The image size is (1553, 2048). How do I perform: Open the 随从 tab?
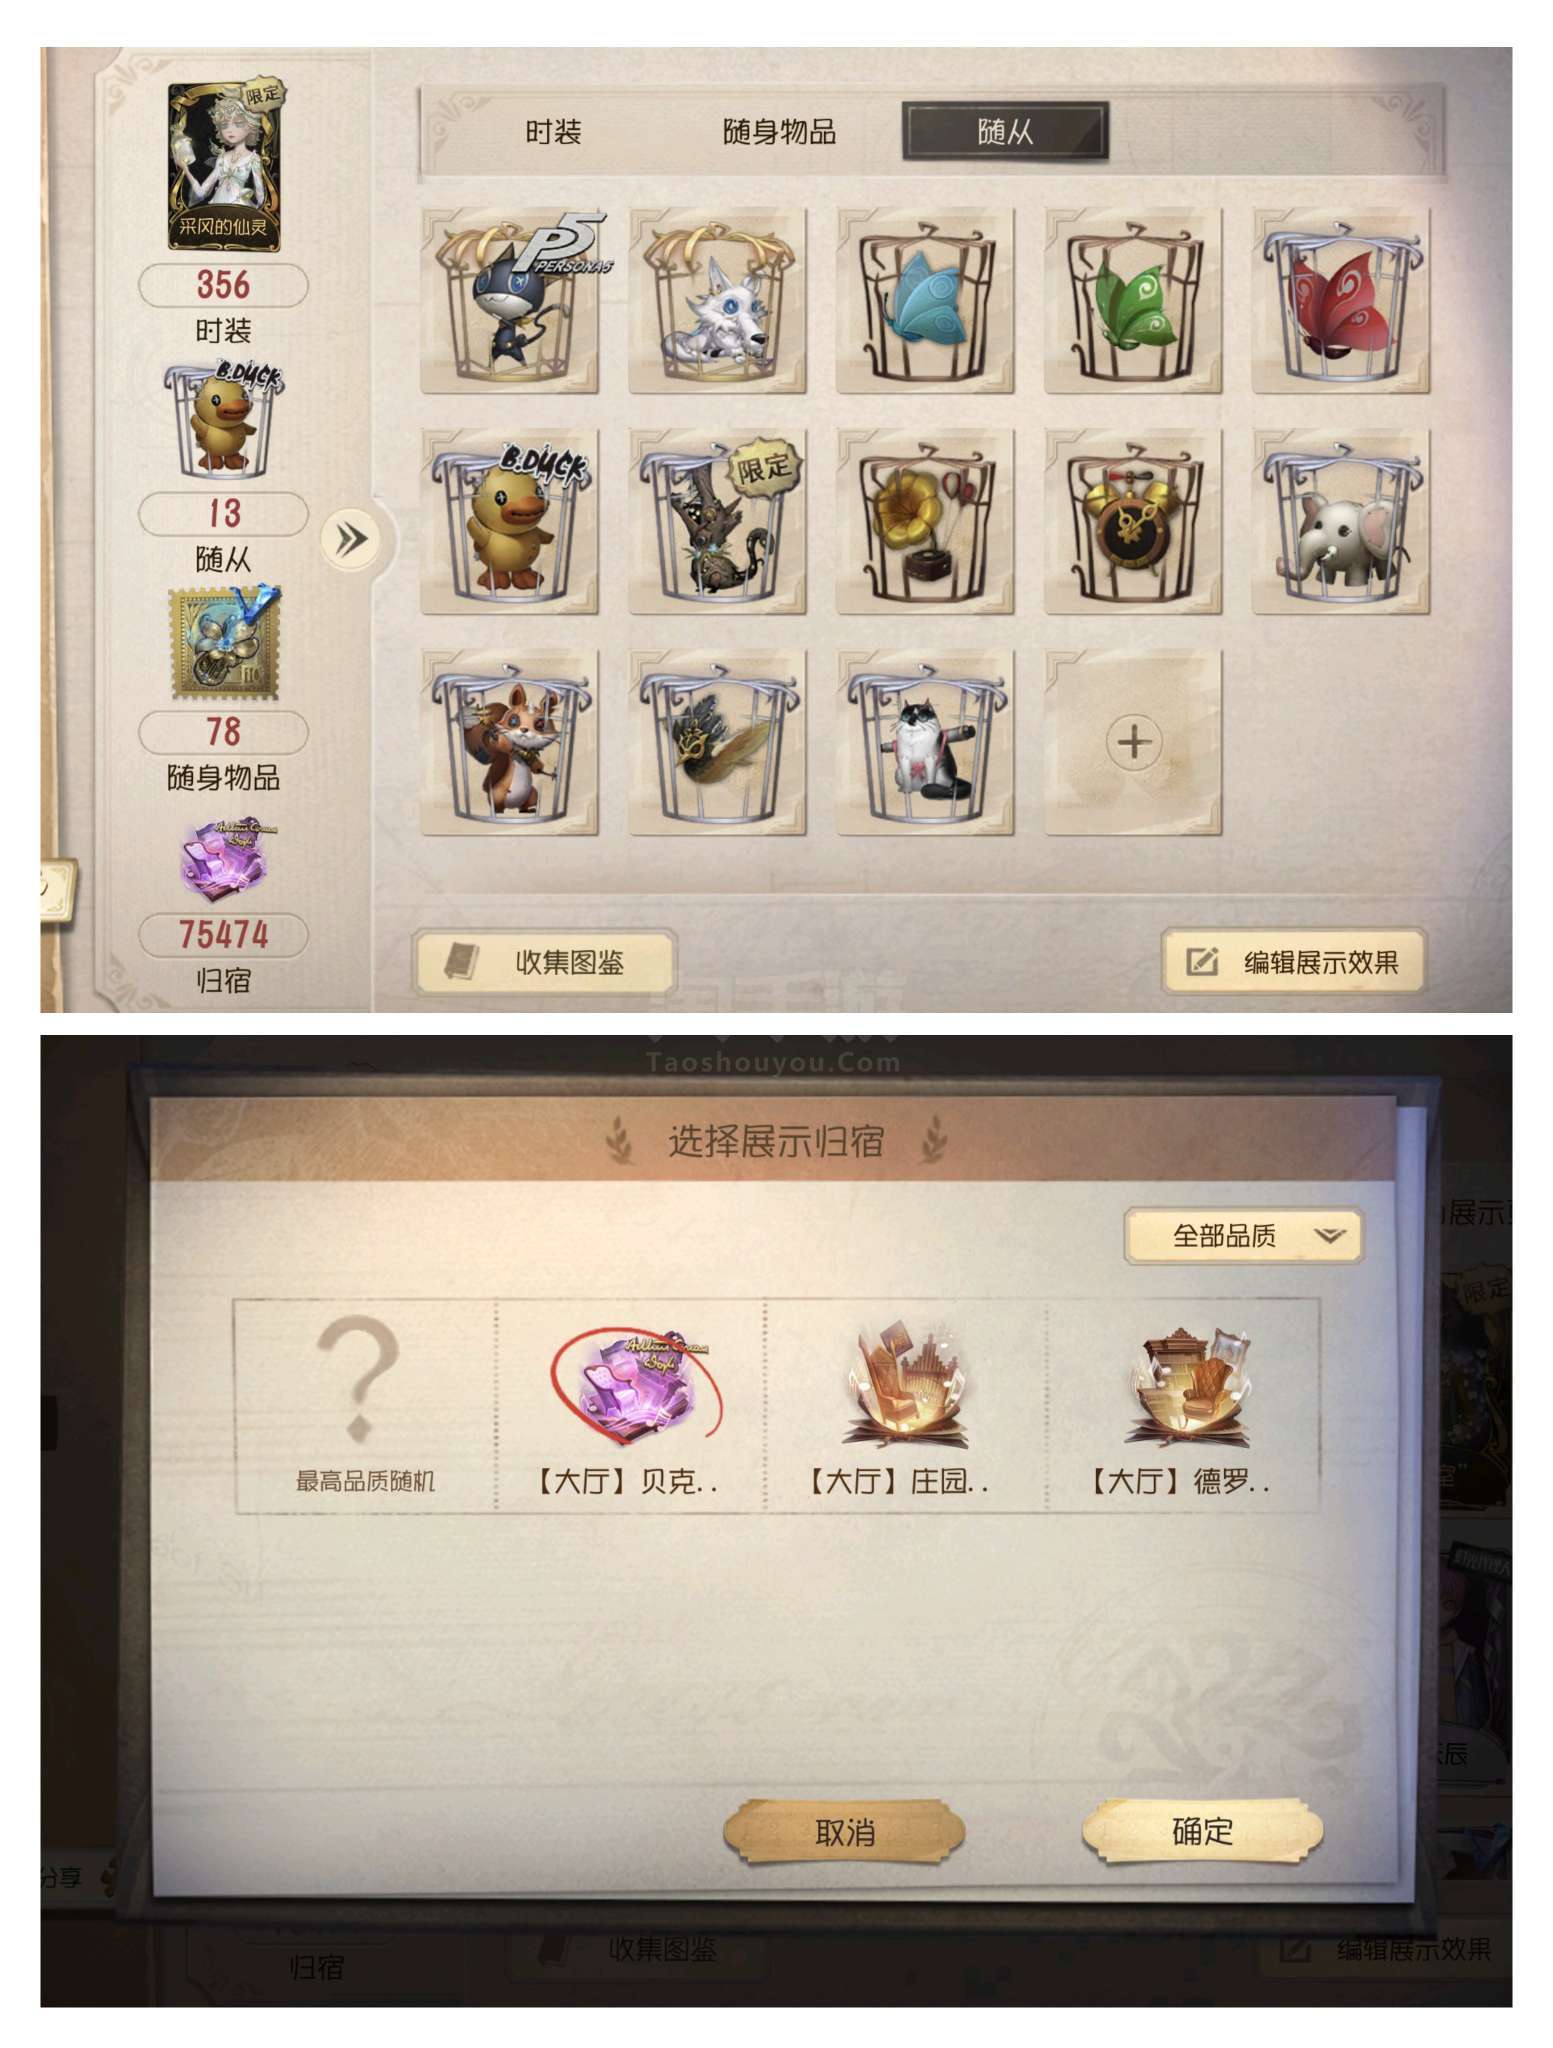pos(1005,131)
